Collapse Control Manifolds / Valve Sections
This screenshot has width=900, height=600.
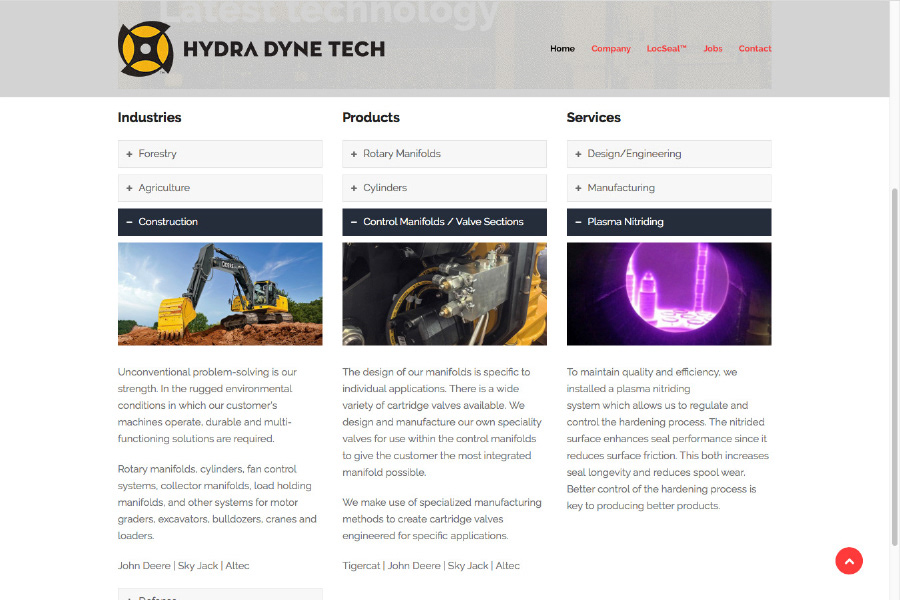click(x=444, y=222)
